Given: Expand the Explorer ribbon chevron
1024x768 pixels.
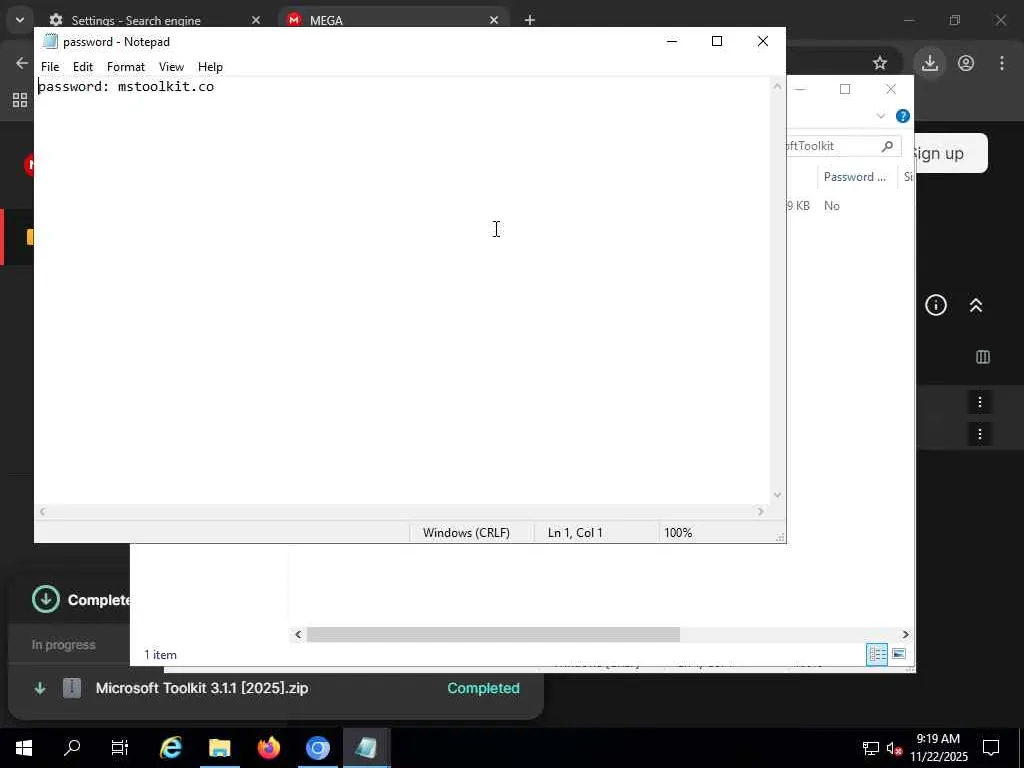Looking at the screenshot, I should (x=880, y=116).
